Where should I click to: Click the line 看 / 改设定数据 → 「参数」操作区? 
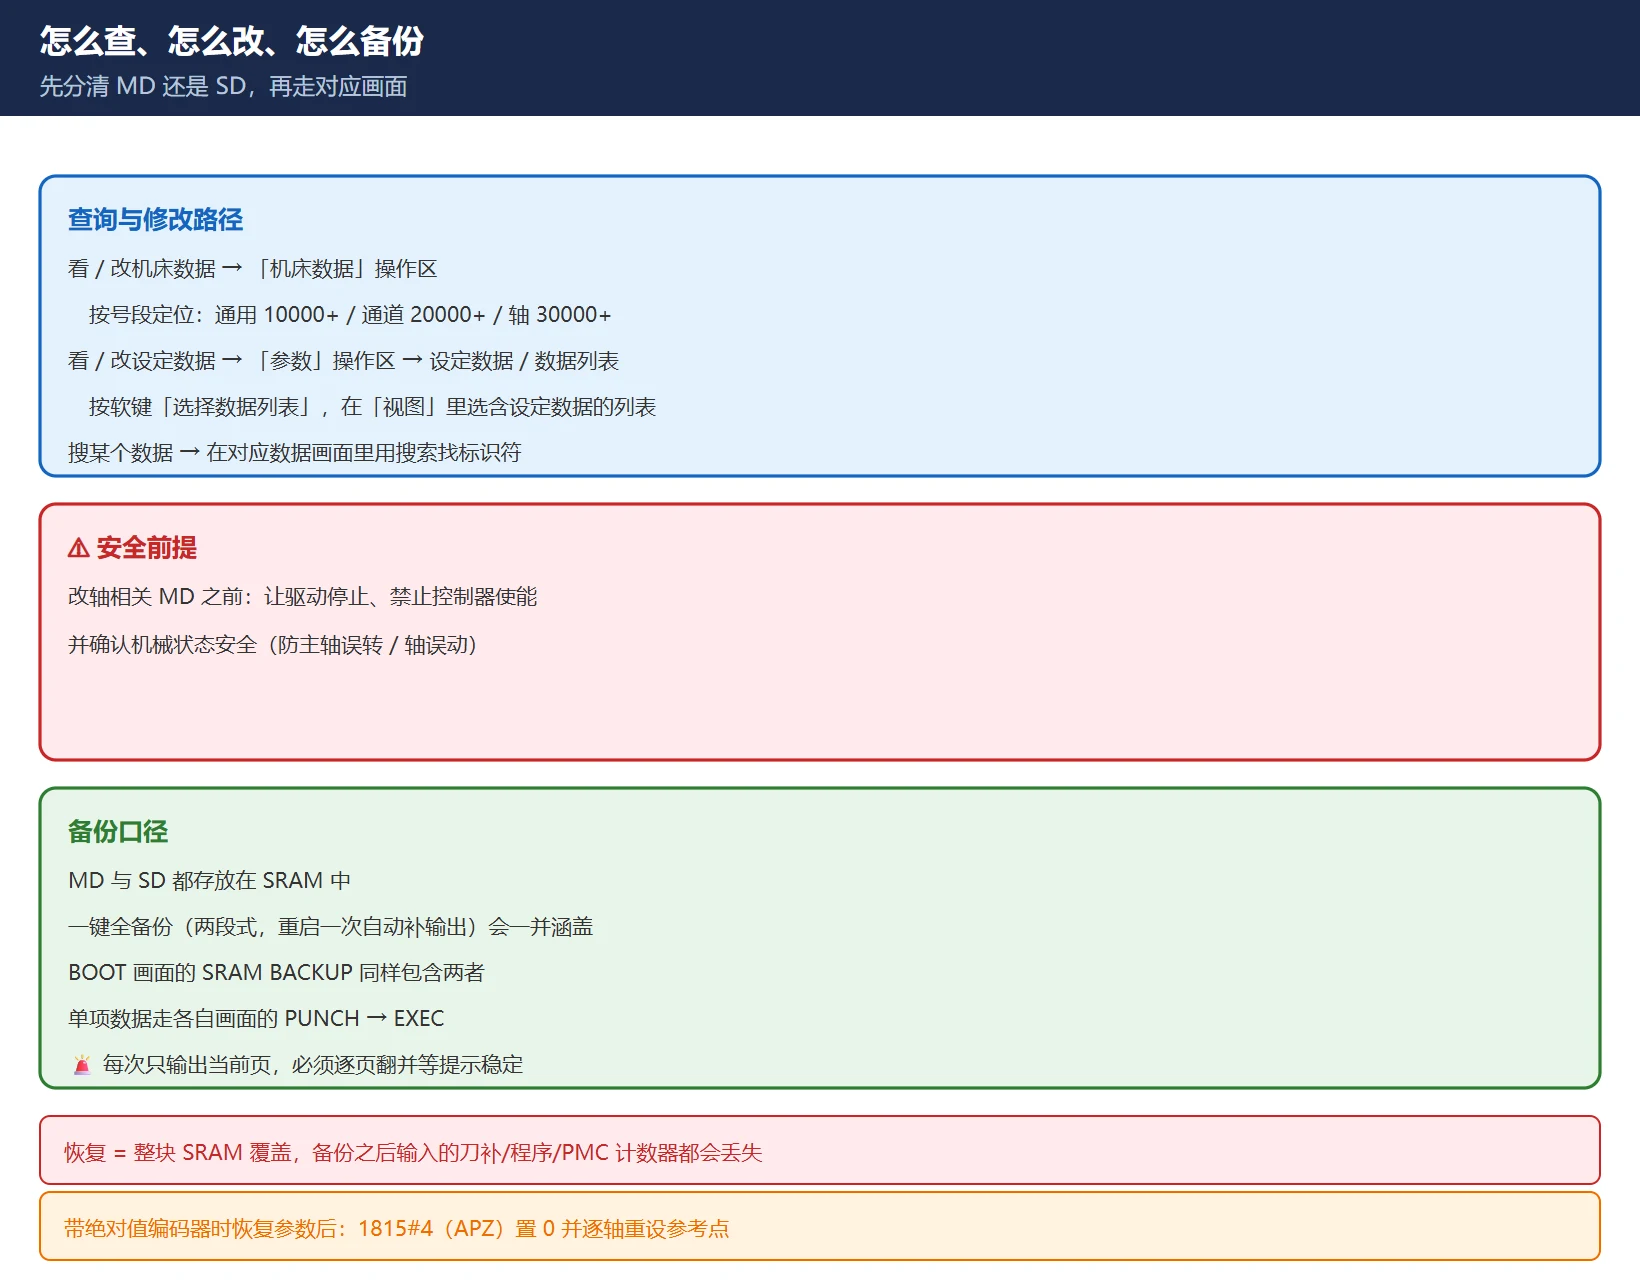click(344, 361)
